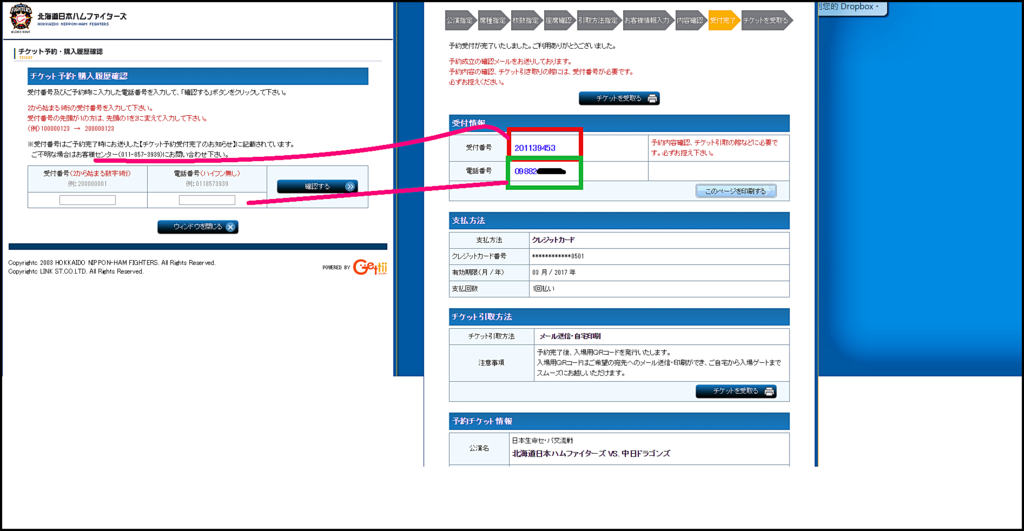Select the 席種指定 step in progress bar
Image resolution: width=1024 pixels, height=531 pixels.
click(x=492, y=20)
